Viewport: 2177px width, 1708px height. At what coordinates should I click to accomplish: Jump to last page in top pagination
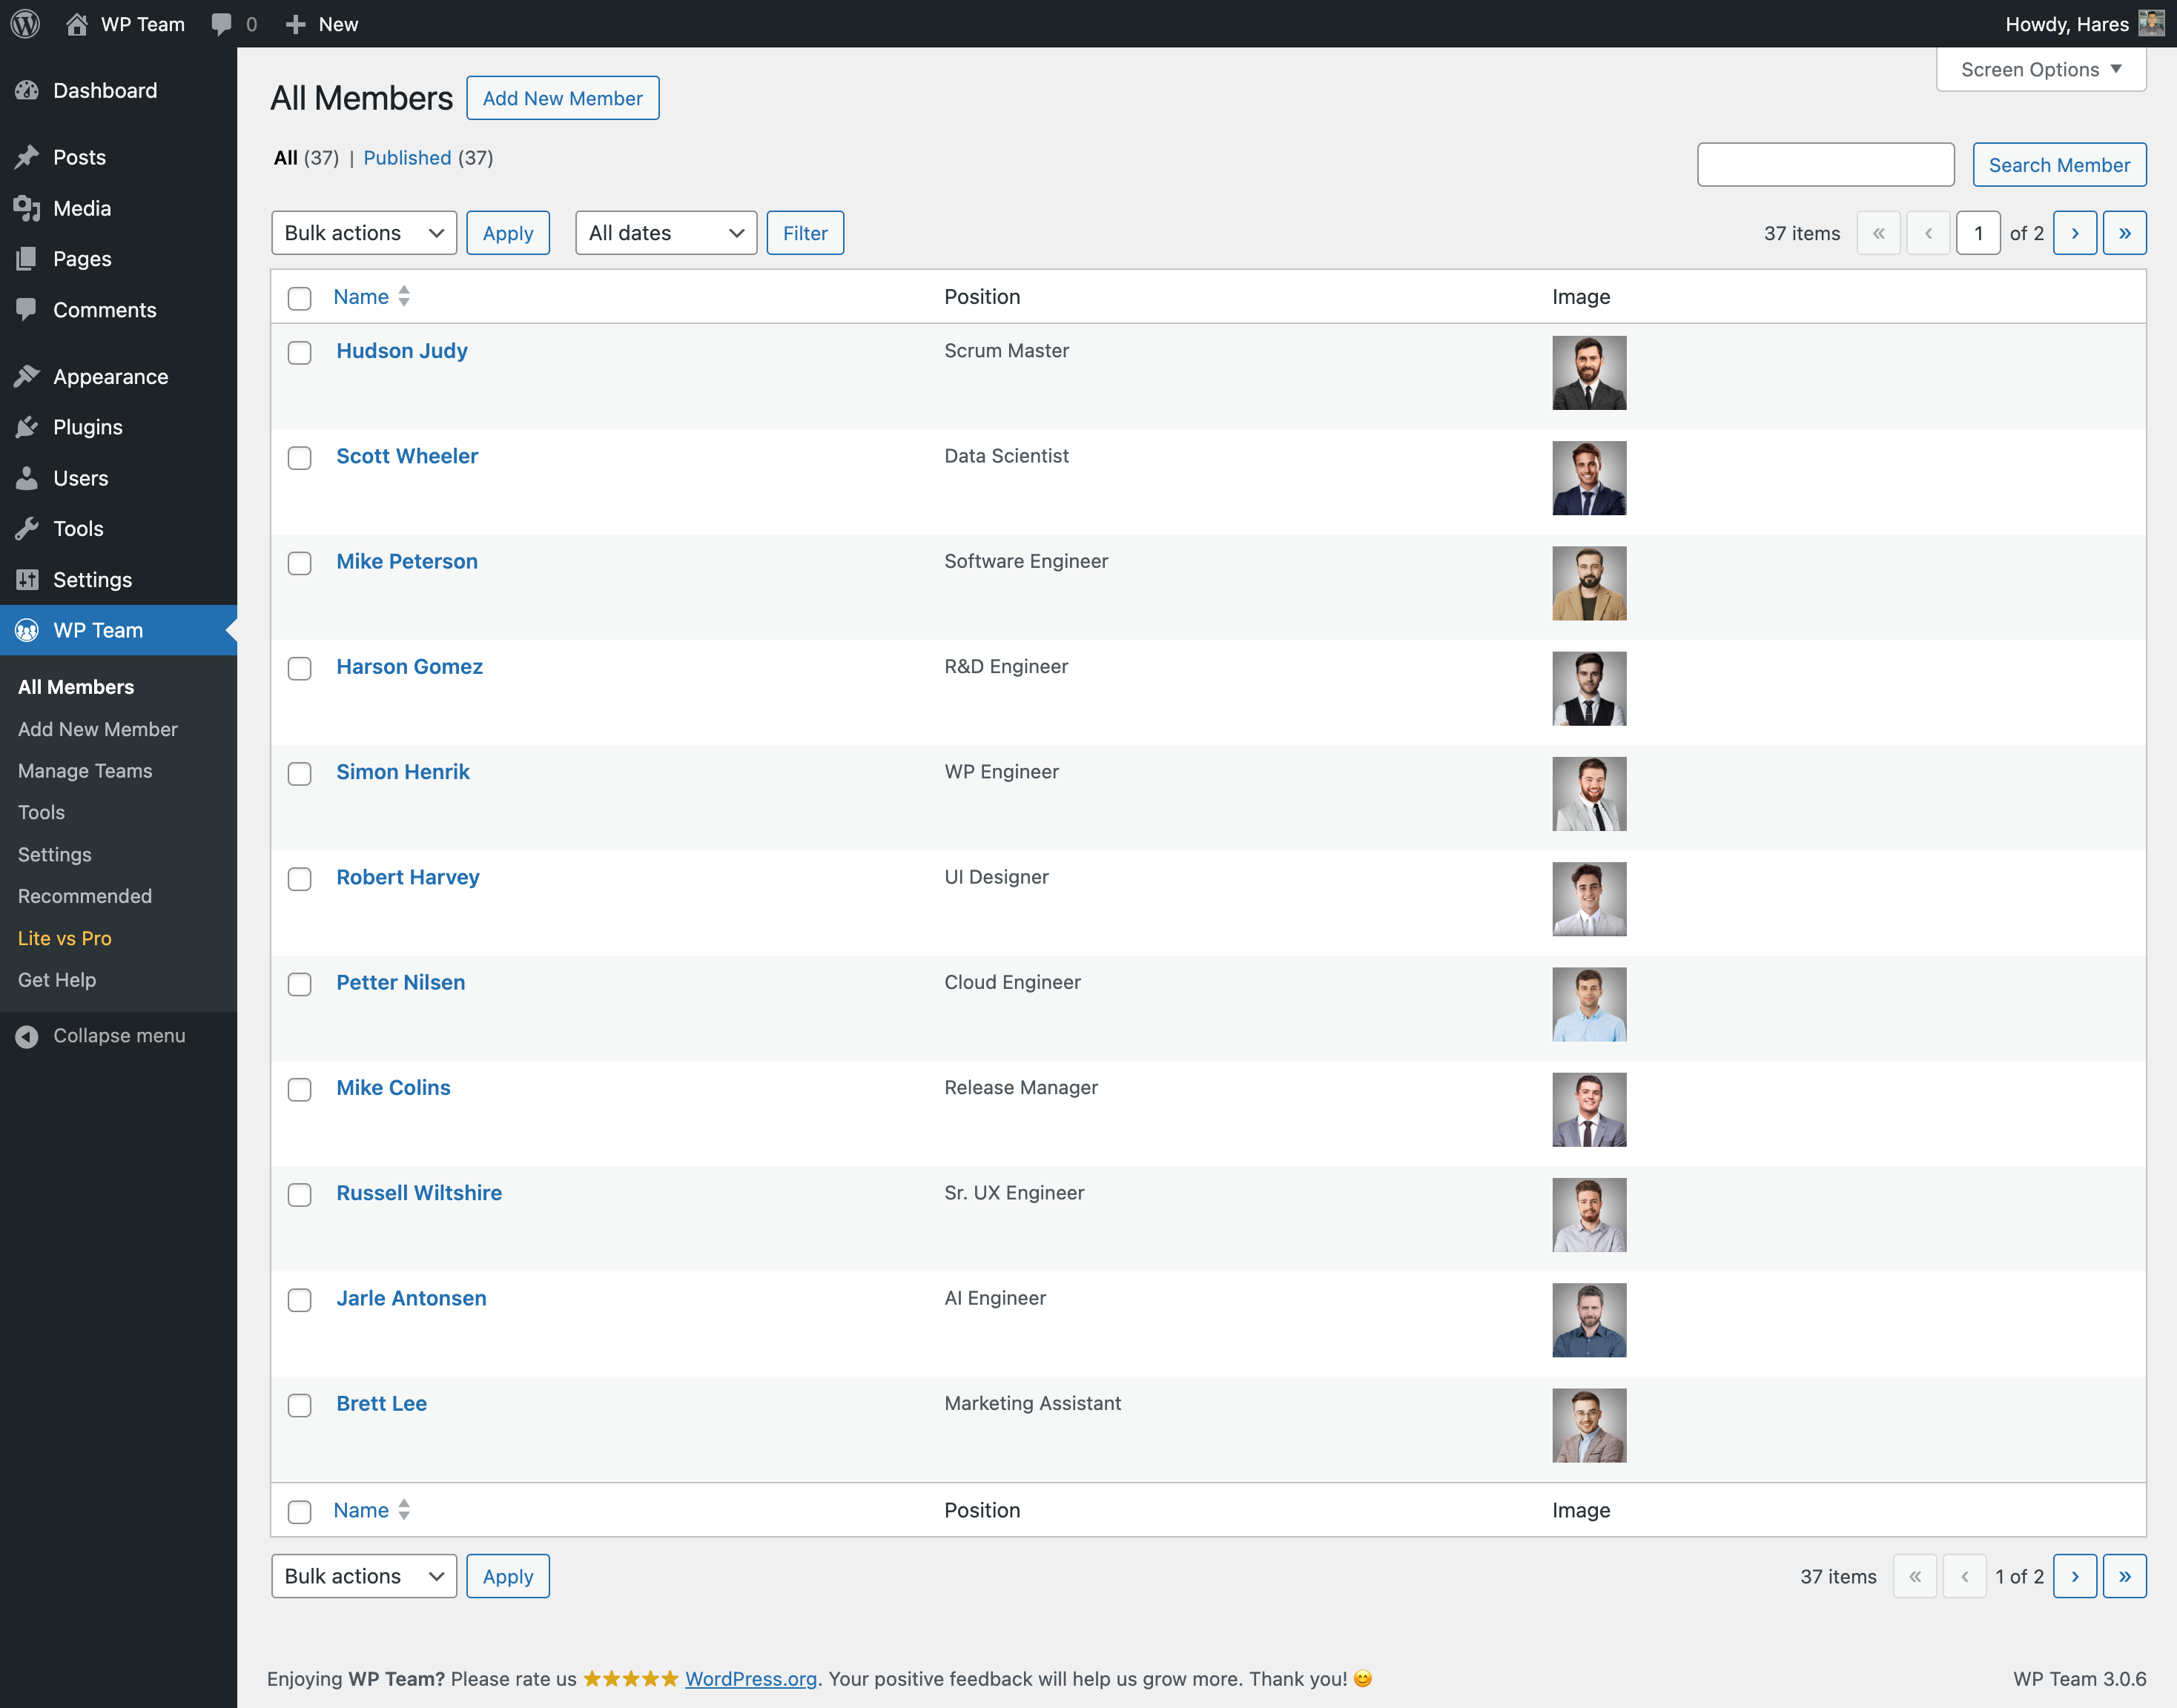(2124, 233)
